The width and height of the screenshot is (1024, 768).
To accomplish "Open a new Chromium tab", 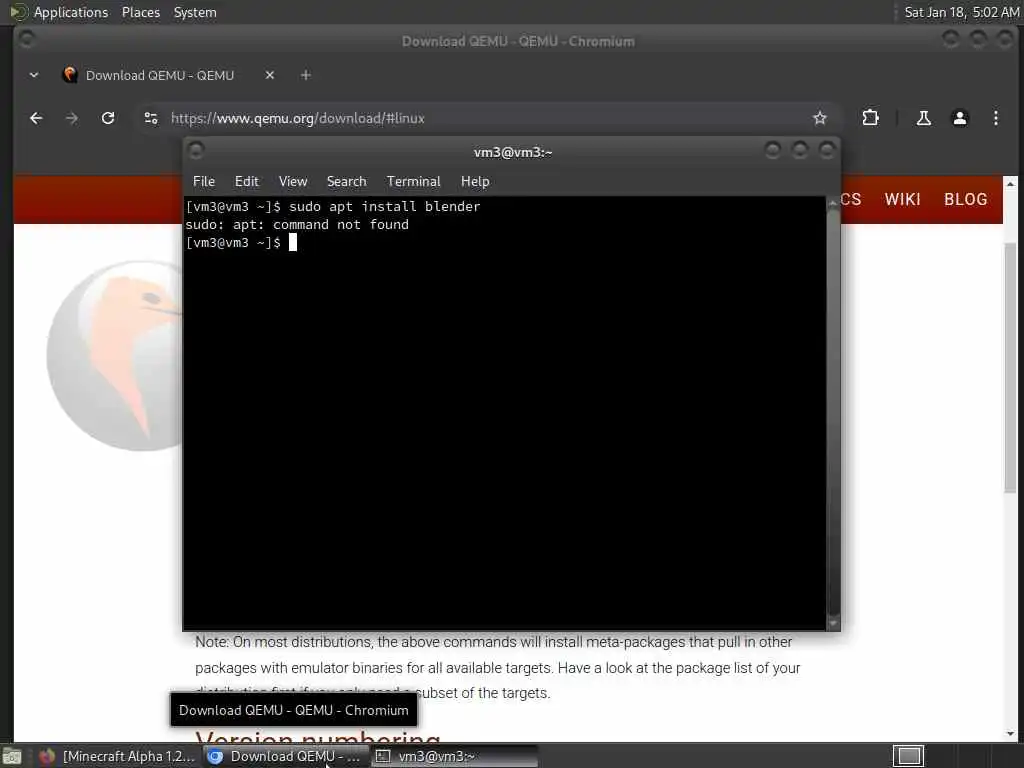I will pos(306,75).
